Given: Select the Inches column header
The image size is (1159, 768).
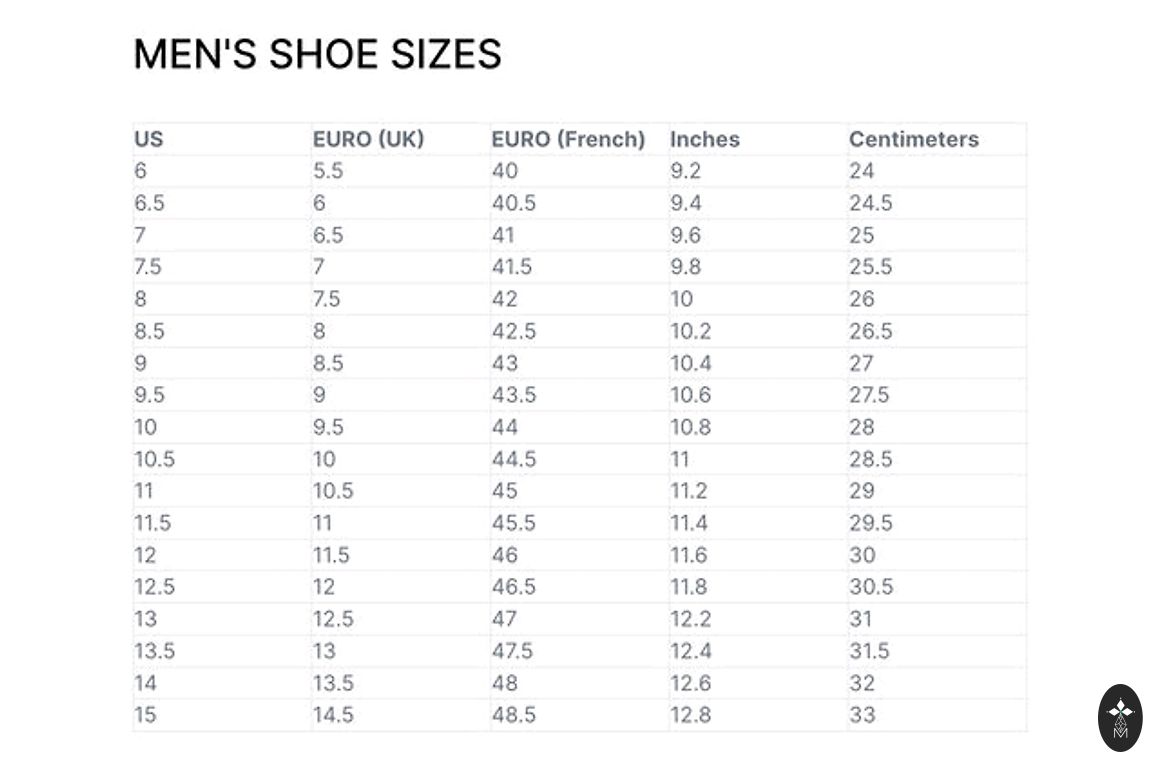Looking at the screenshot, I should tap(705, 139).
